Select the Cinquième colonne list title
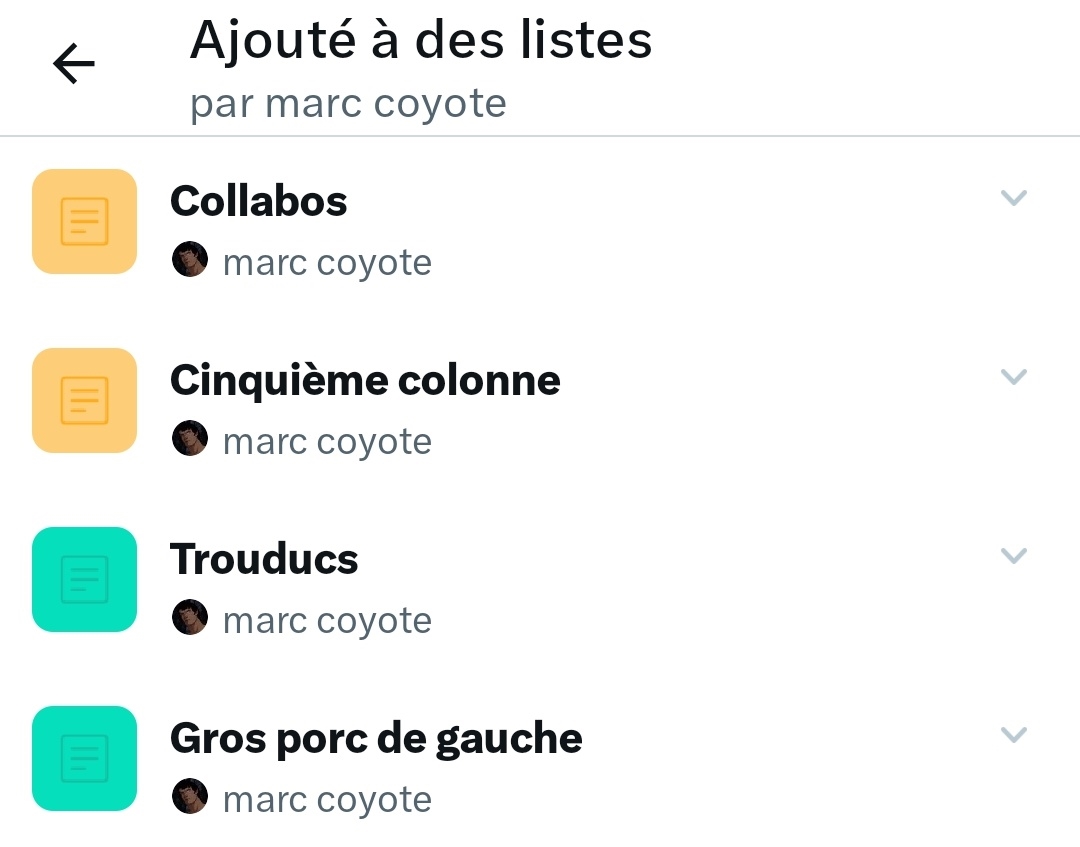 [x=365, y=381]
